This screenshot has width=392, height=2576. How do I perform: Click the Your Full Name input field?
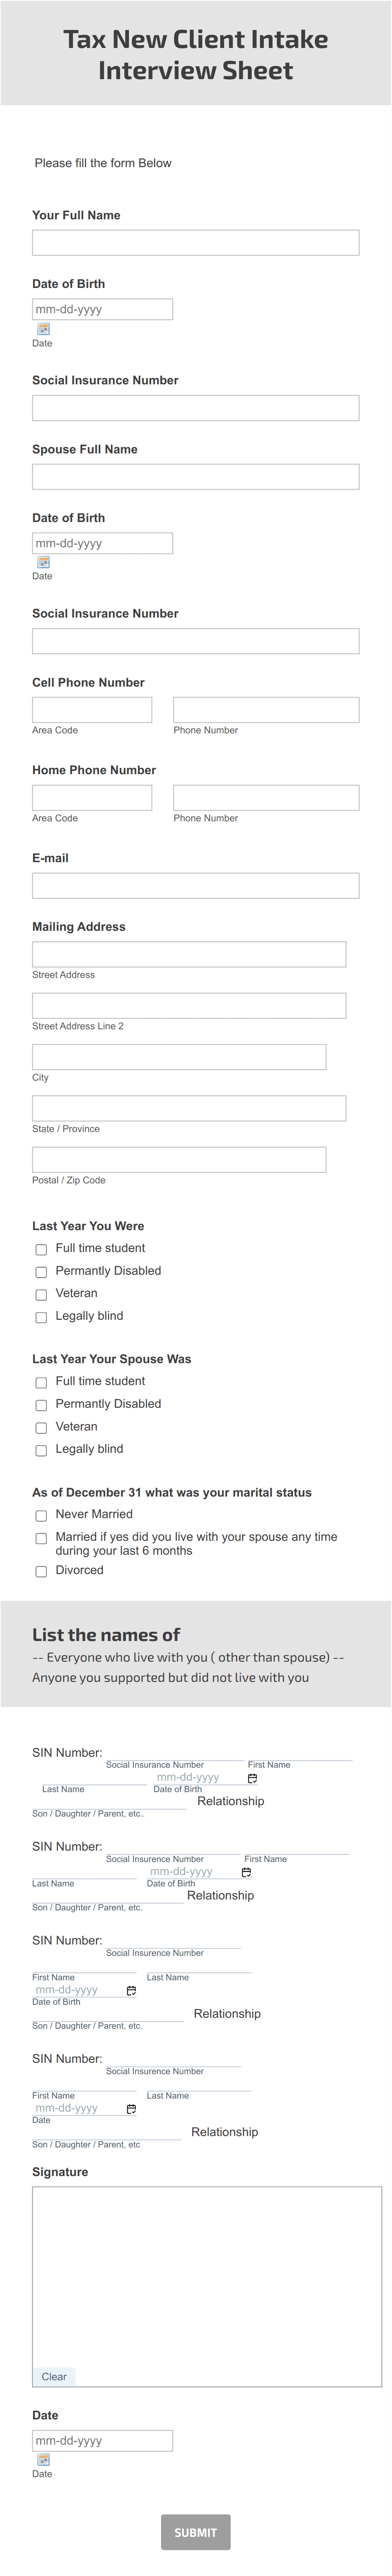[196, 243]
